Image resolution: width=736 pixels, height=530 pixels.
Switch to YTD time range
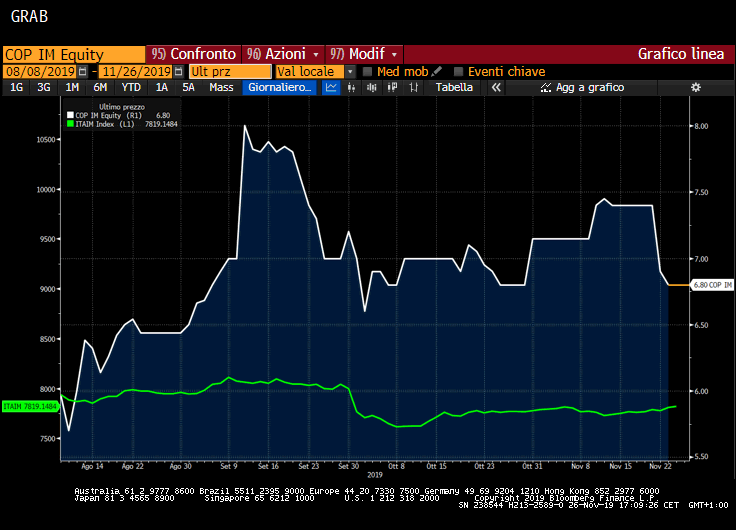131,88
